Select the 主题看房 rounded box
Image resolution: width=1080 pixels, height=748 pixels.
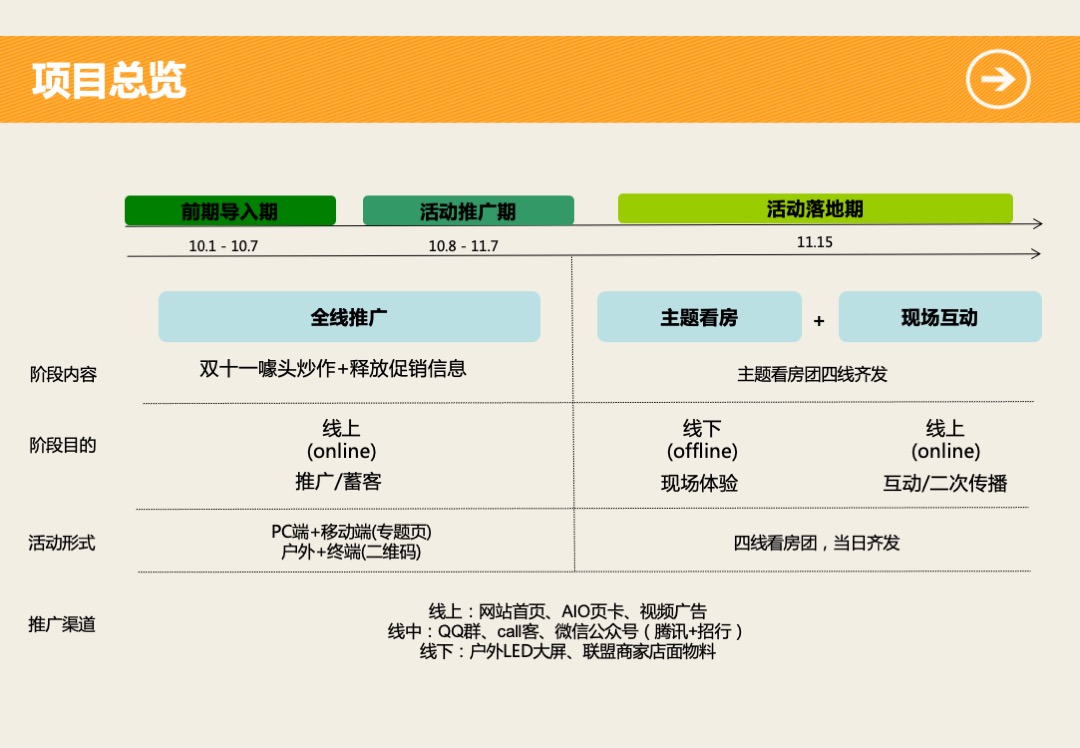click(699, 316)
